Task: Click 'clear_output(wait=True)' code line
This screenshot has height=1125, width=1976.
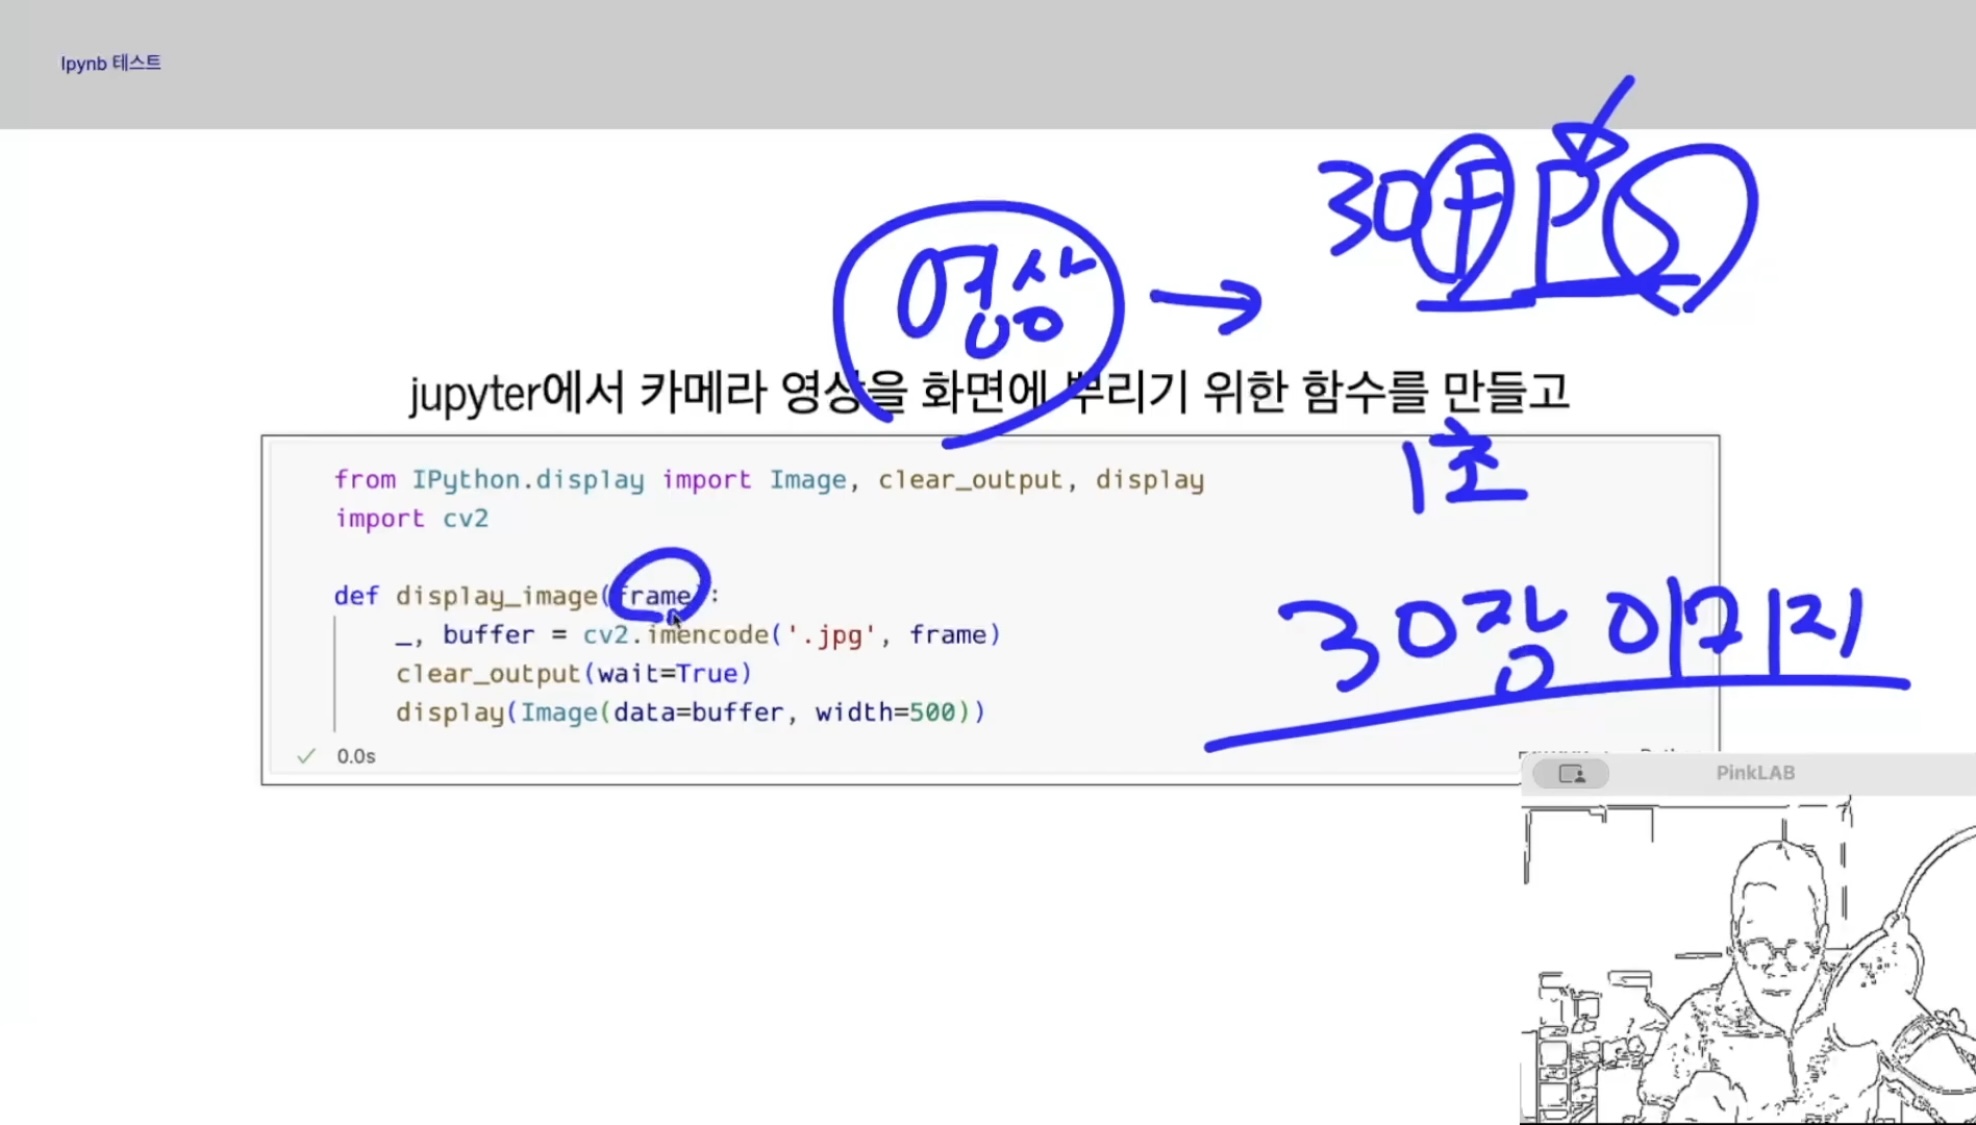Action: tap(573, 673)
